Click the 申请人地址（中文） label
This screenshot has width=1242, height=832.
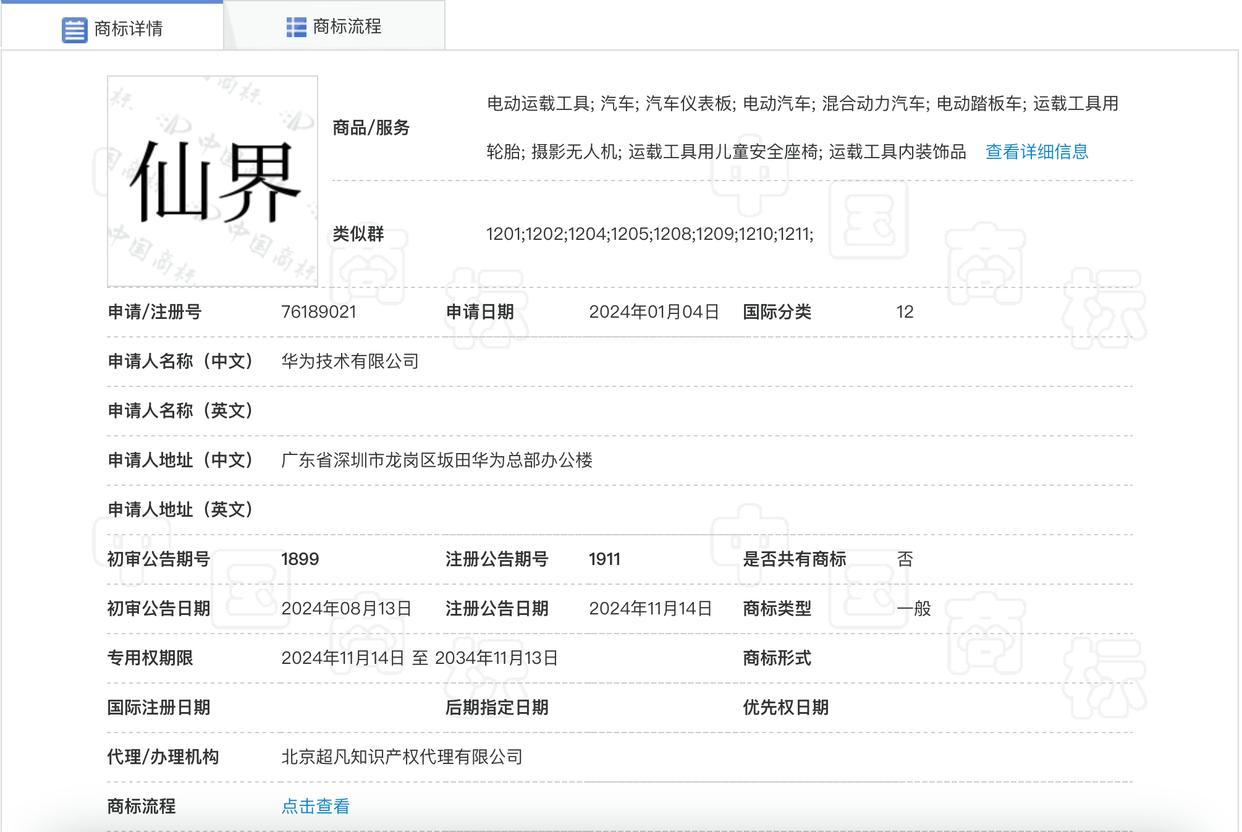click(x=181, y=460)
